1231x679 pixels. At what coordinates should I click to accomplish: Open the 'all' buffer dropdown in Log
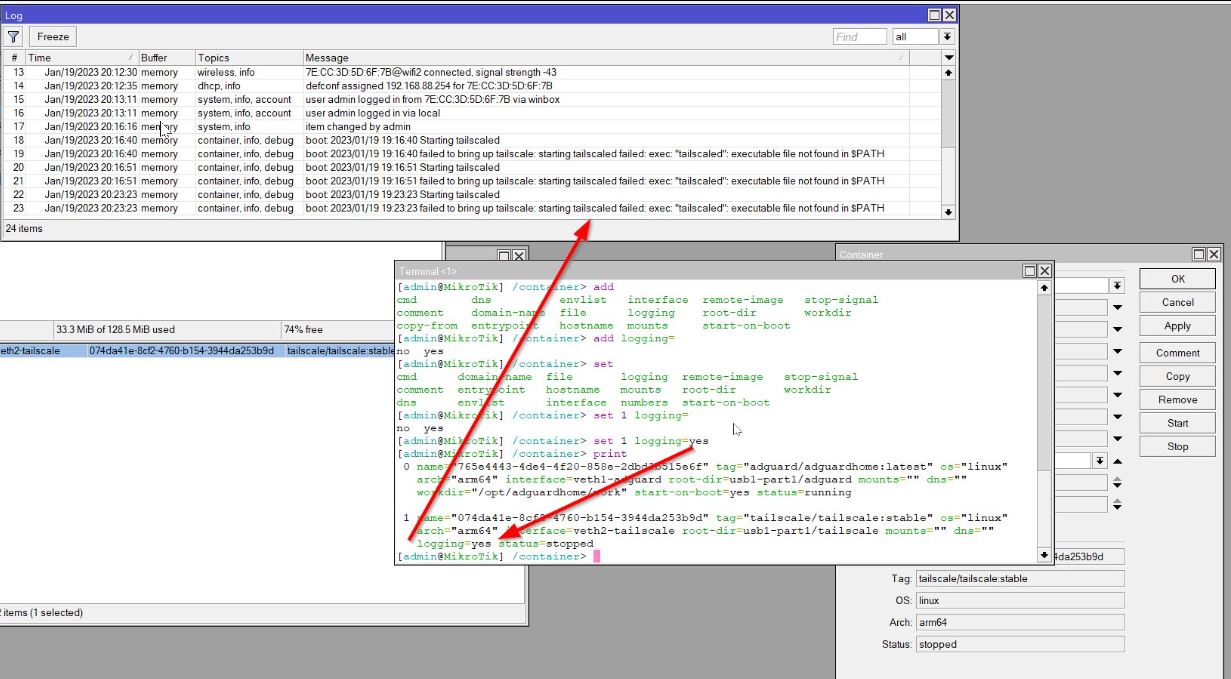(x=946, y=36)
